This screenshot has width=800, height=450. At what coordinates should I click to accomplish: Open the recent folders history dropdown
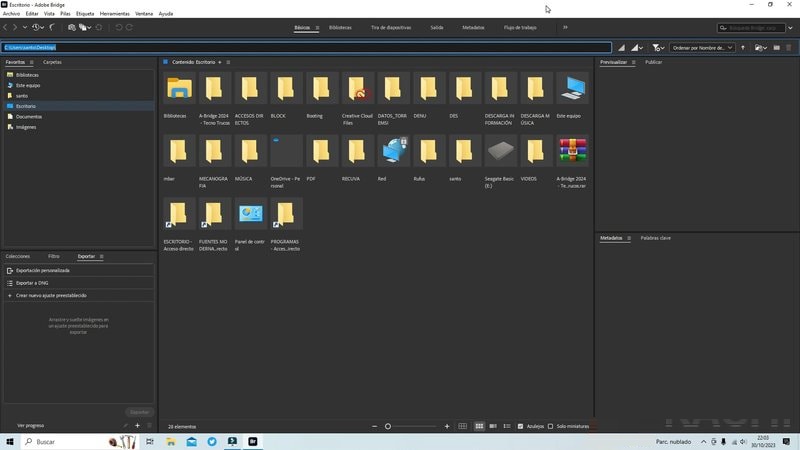click(38, 28)
